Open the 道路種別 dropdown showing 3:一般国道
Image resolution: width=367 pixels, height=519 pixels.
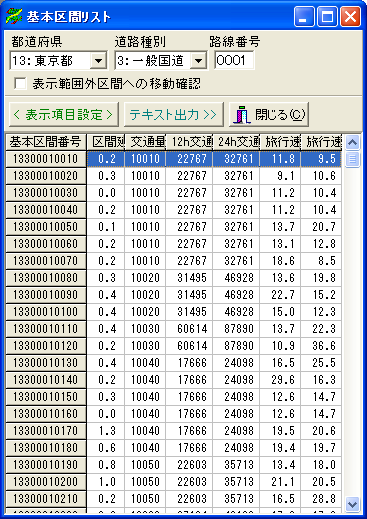(x=198, y=61)
